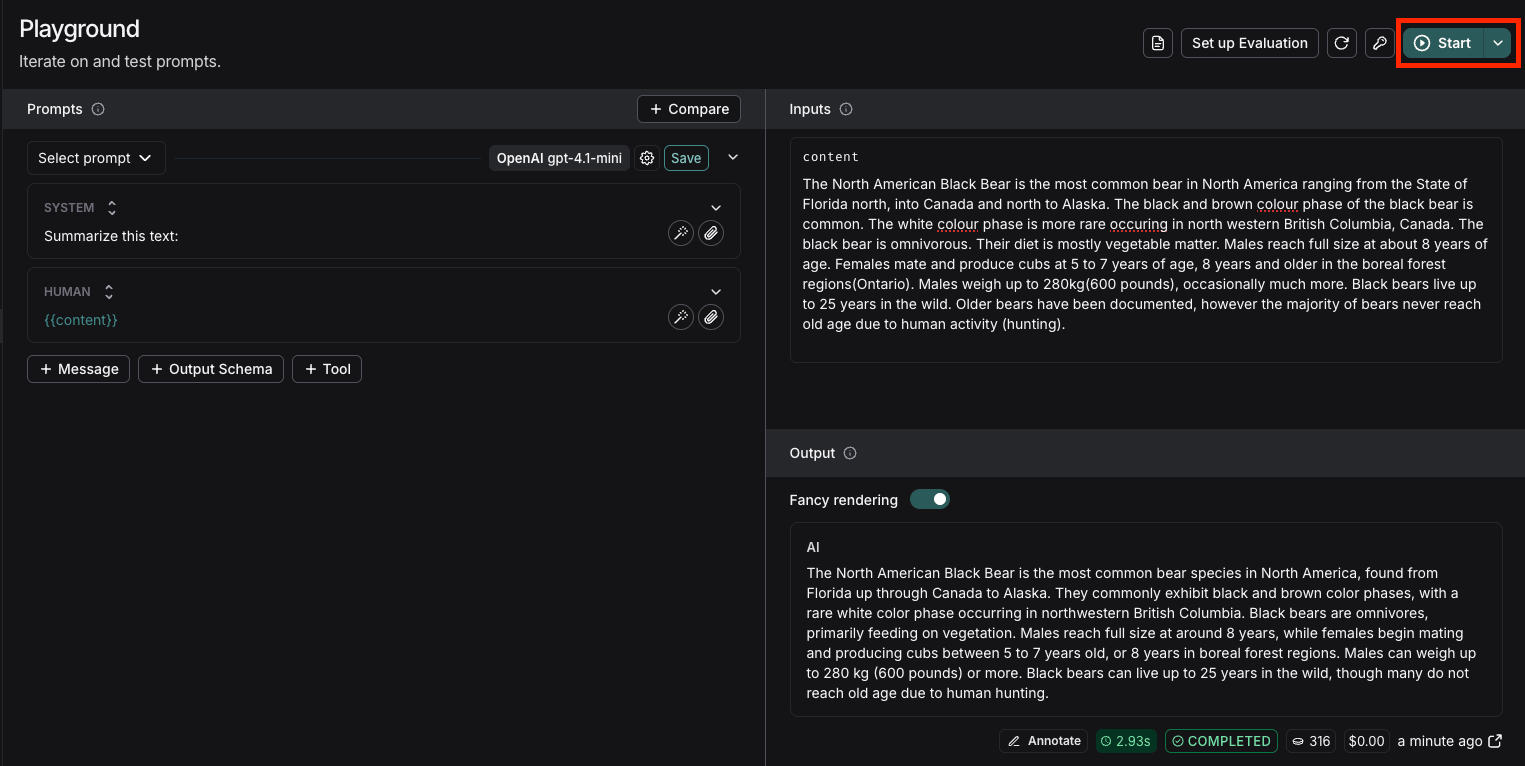Viewport: 1525px width, 766px height.
Task: Open the dropdown arrow beside Start
Action: [1498, 43]
